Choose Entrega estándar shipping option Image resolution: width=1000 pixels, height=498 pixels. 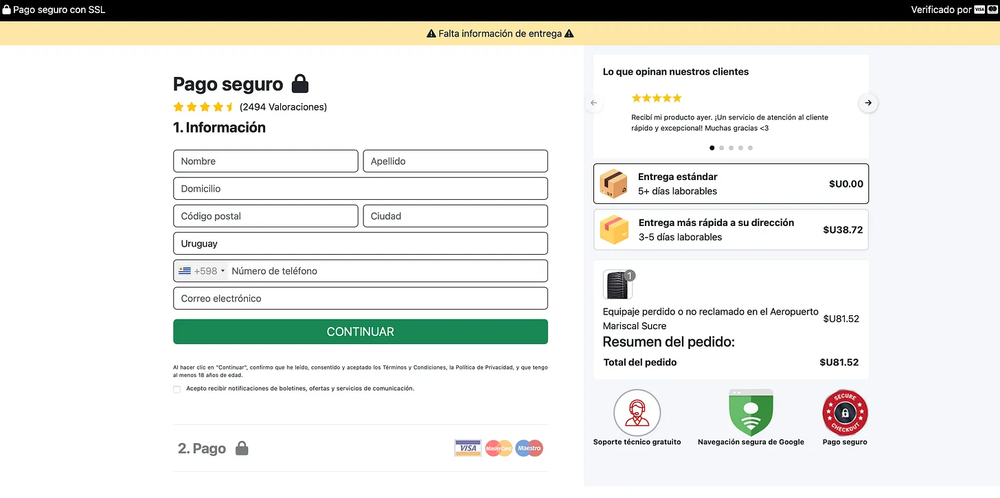731,184
